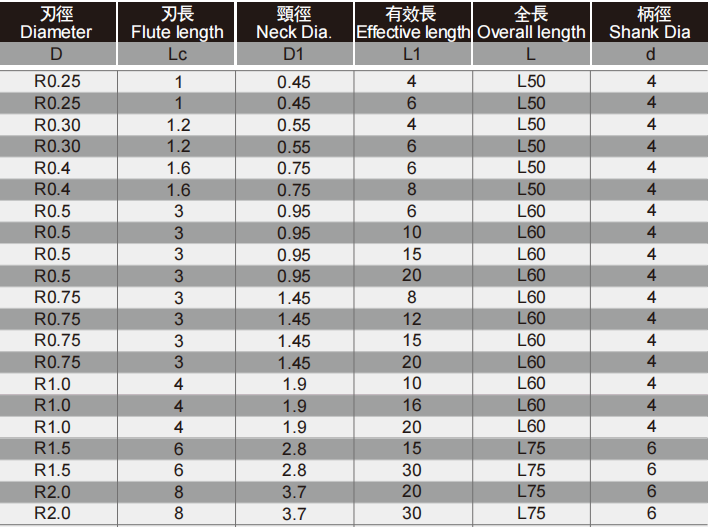
Task: Select effective length 15 in R1.5 row
Action: [x=412, y=448]
